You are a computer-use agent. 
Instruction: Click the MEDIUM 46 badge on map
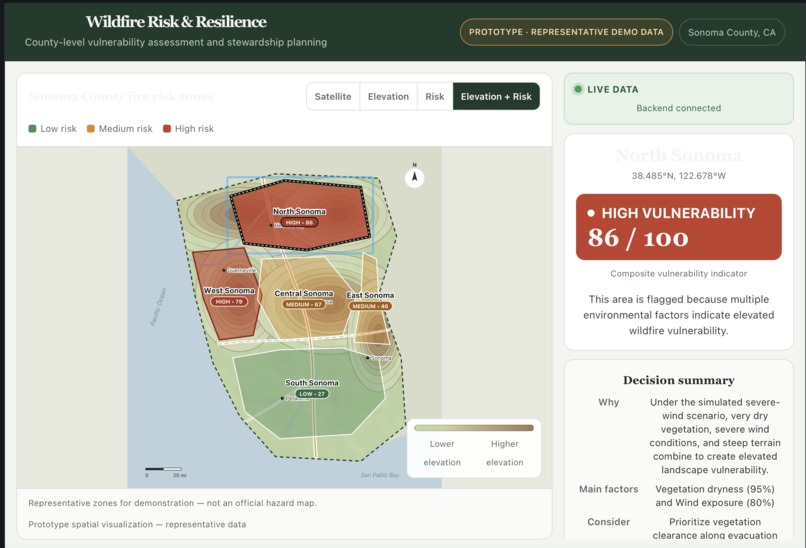[370, 306]
